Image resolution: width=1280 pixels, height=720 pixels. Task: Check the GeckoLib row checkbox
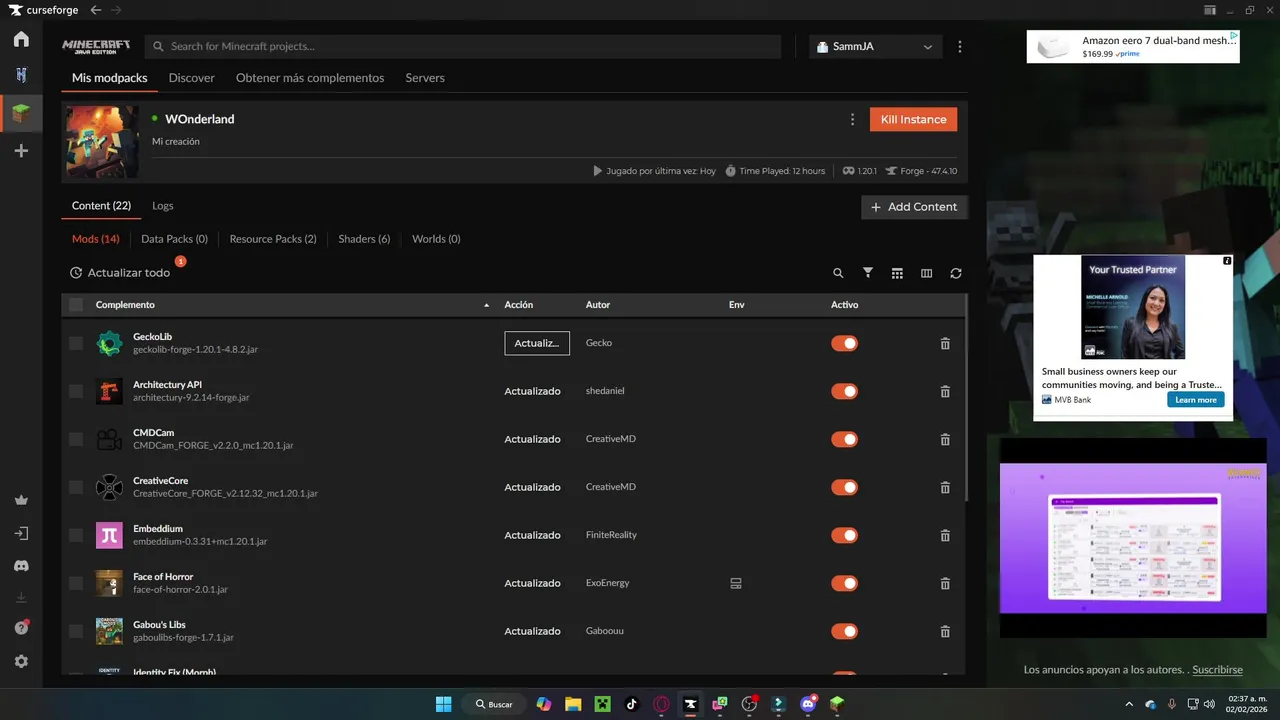point(76,343)
